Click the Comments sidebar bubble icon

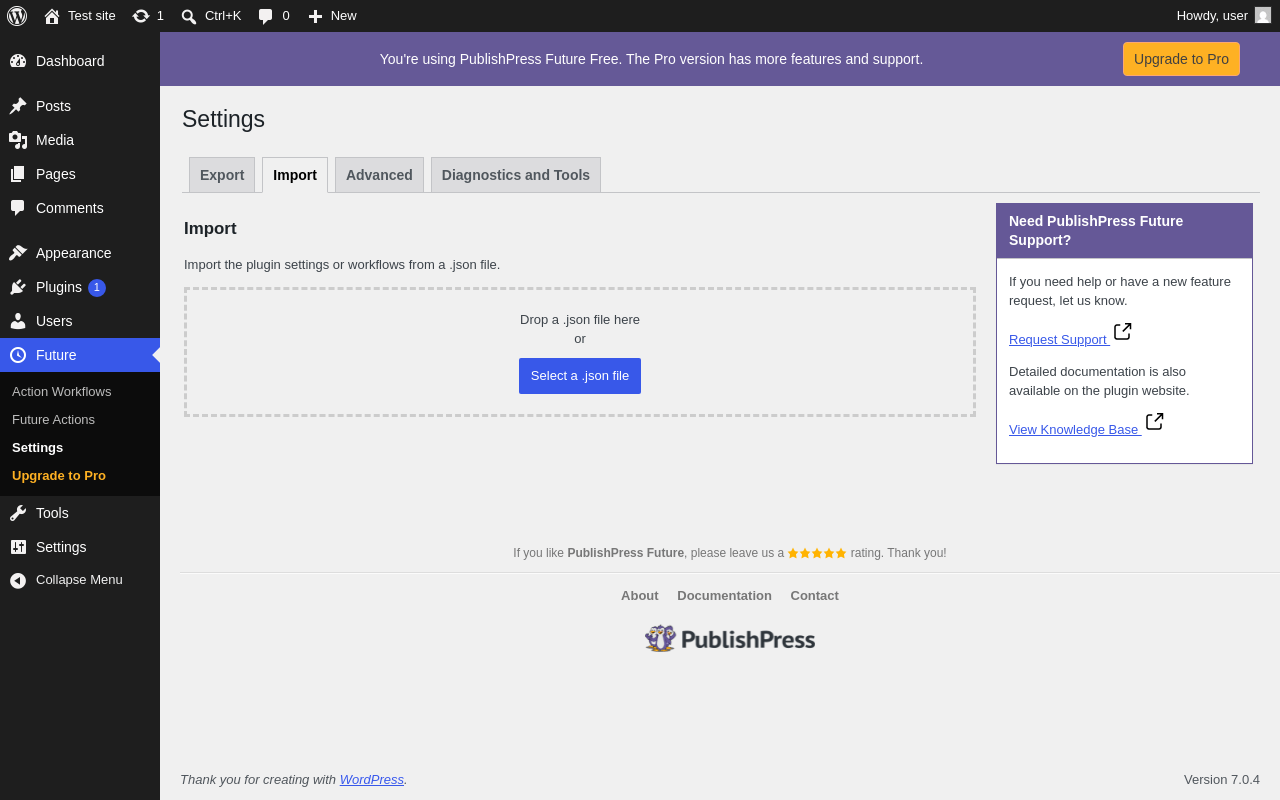coord(18,208)
